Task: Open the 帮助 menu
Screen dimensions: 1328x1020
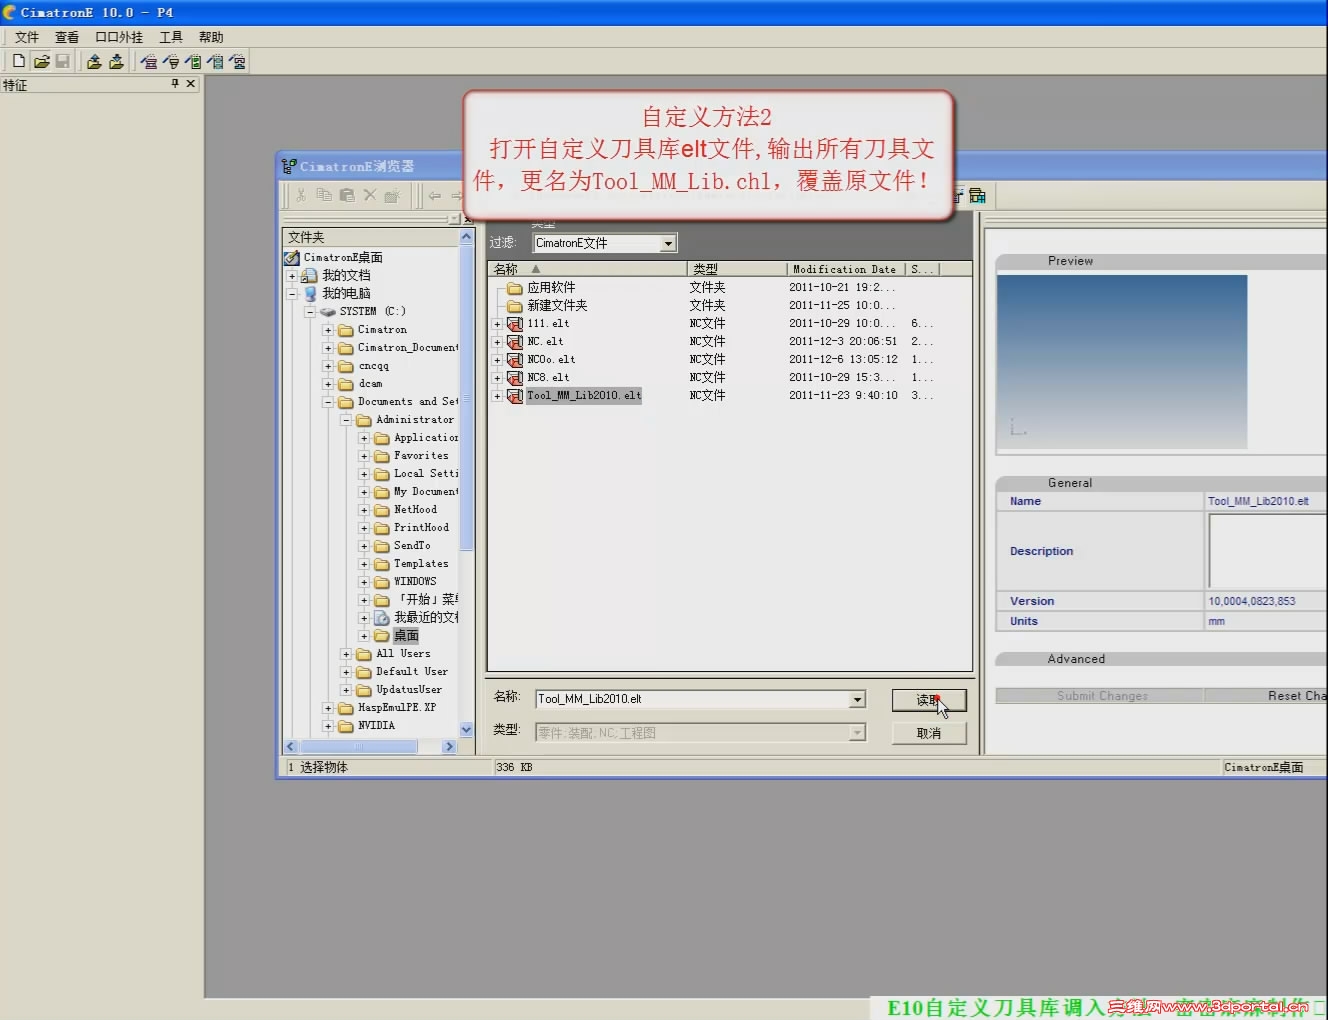Action: 211,37
